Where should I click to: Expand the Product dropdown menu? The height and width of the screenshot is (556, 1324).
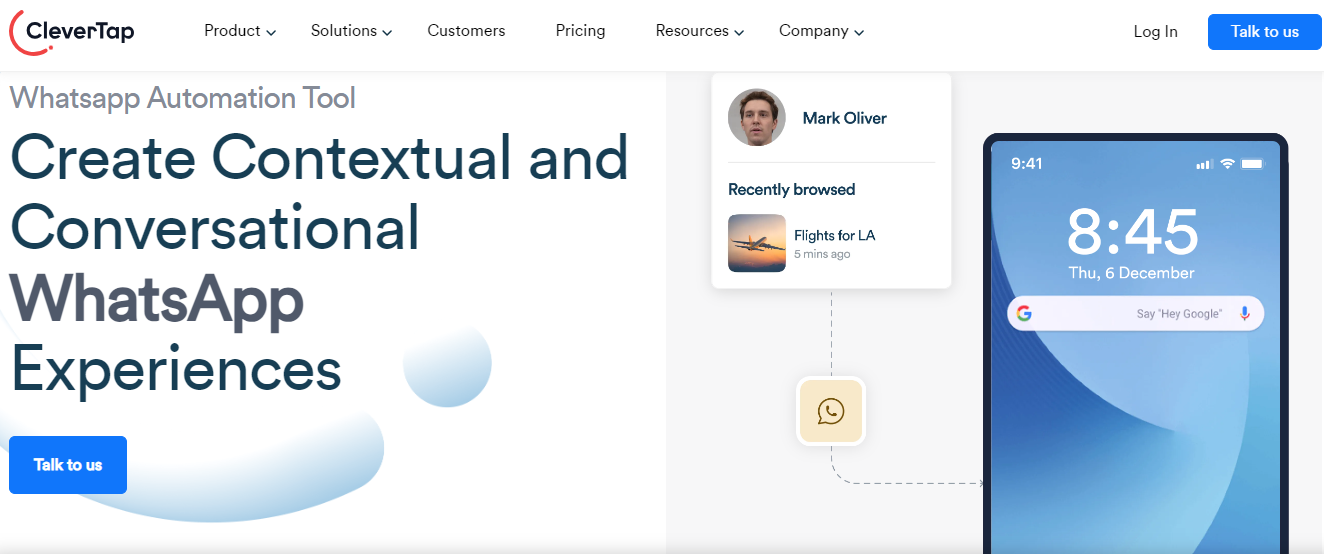tap(239, 31)
